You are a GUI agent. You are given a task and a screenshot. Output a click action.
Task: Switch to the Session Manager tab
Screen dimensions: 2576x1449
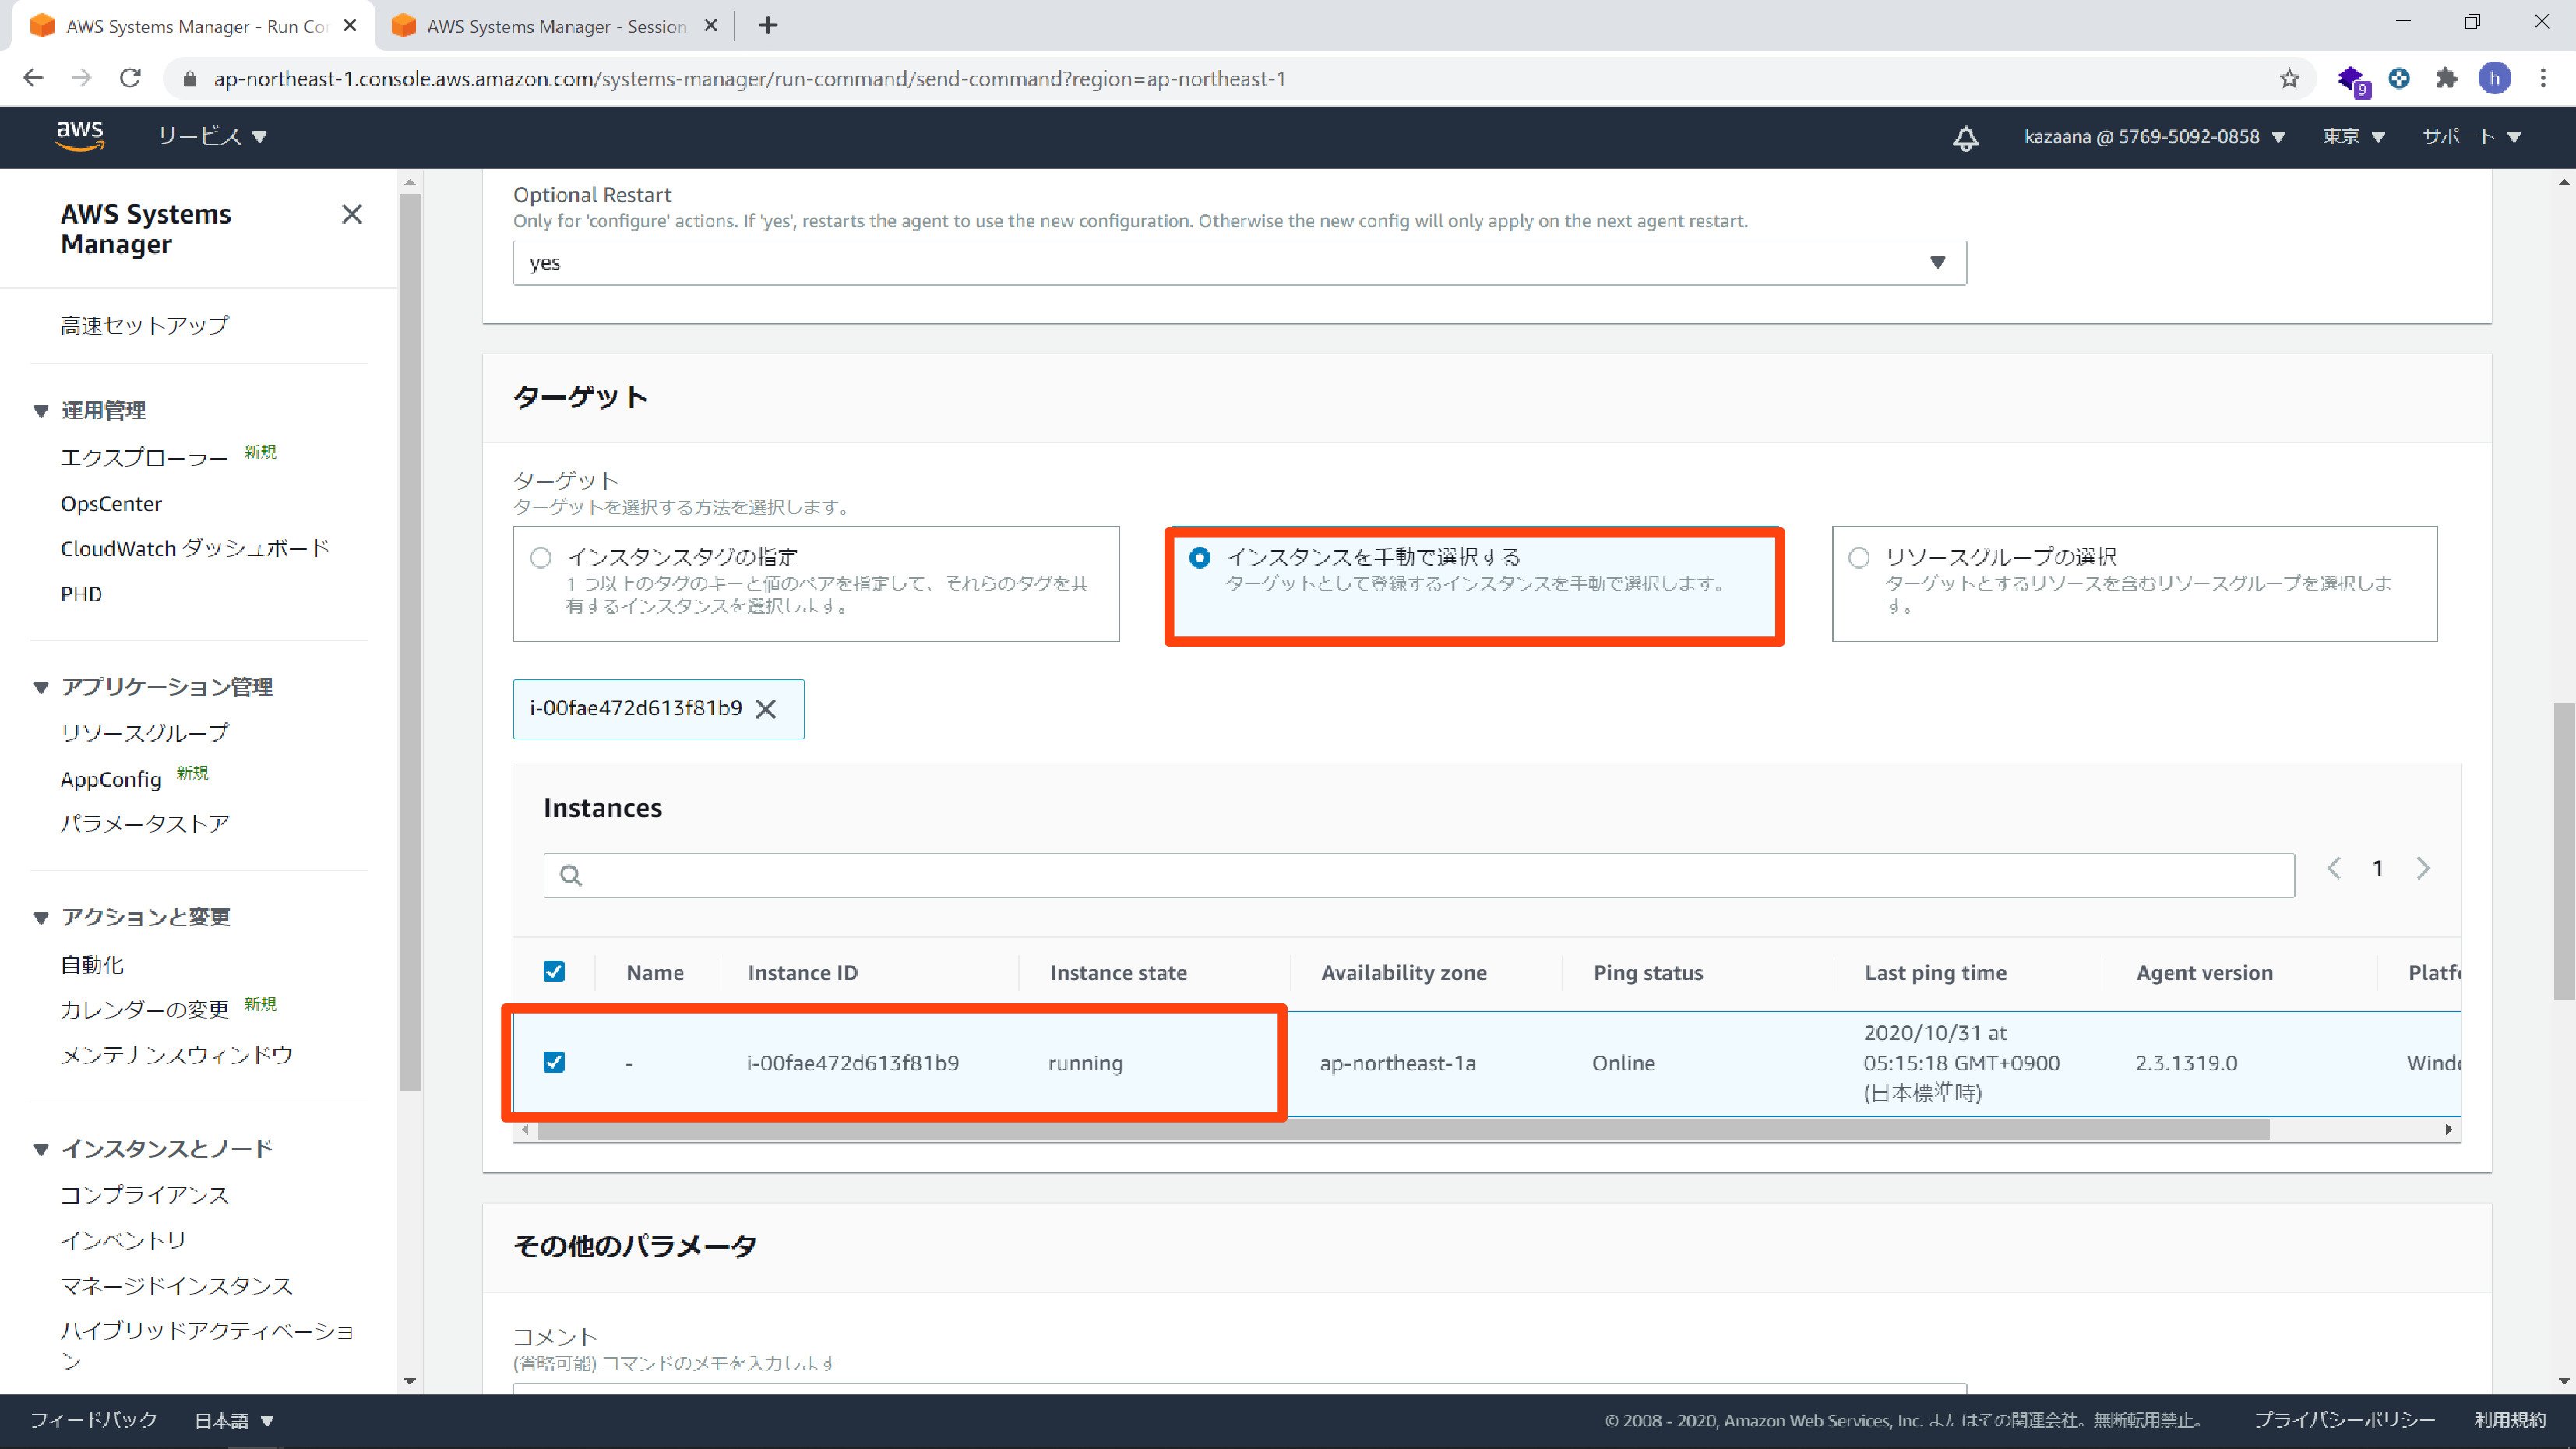point(555,26)
